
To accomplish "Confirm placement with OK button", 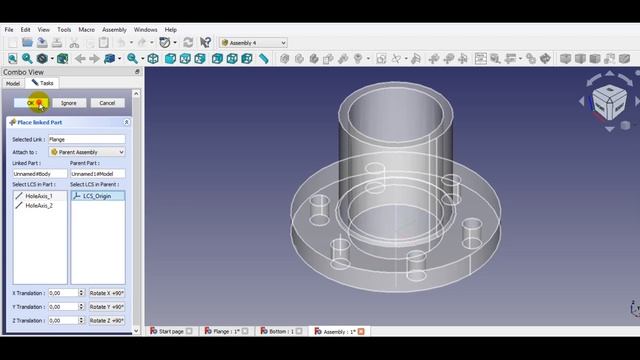I will [31, 103].
